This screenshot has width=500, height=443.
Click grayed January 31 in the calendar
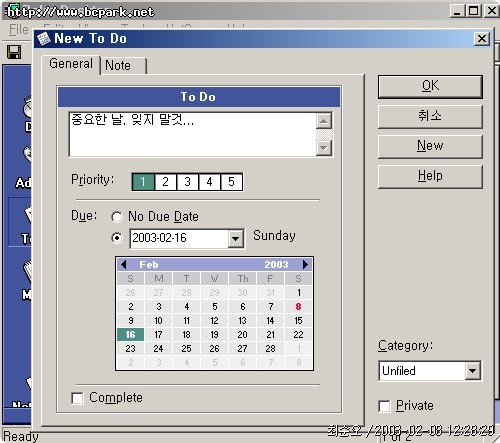coord(270,292)
